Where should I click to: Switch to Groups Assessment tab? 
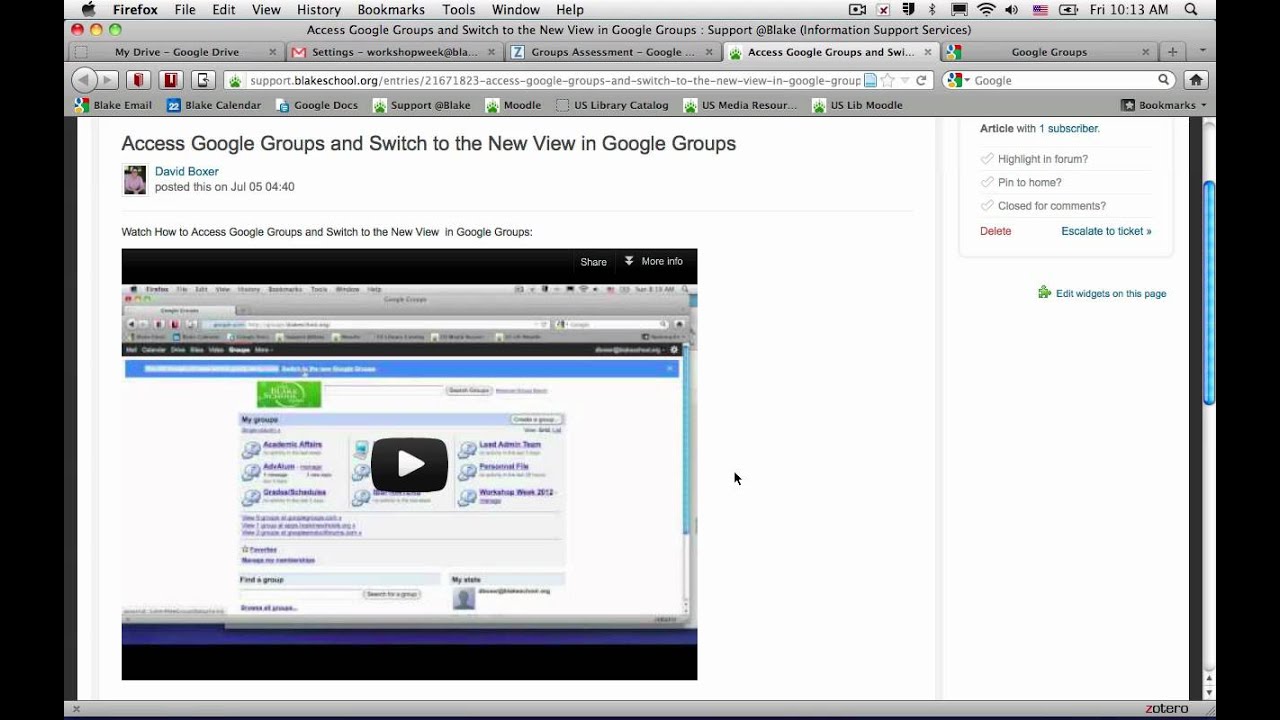coord(613,52)
